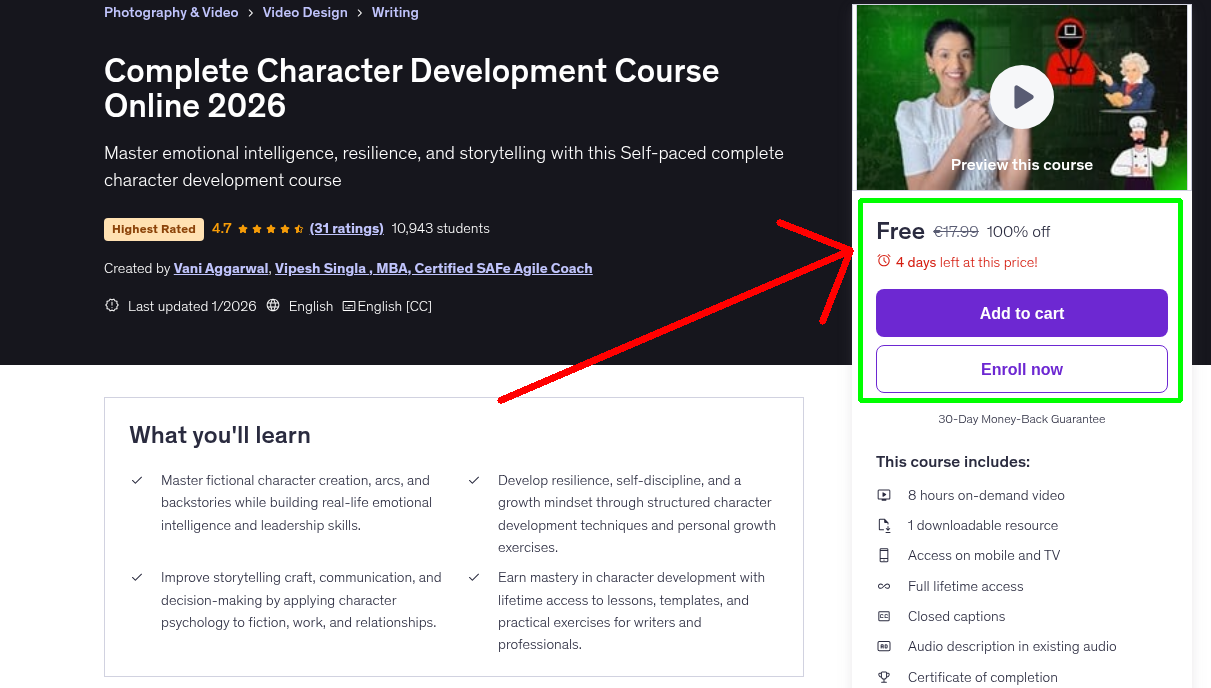
Task: Open the Photography & Video breadcrumb
Action: (171, 12)
